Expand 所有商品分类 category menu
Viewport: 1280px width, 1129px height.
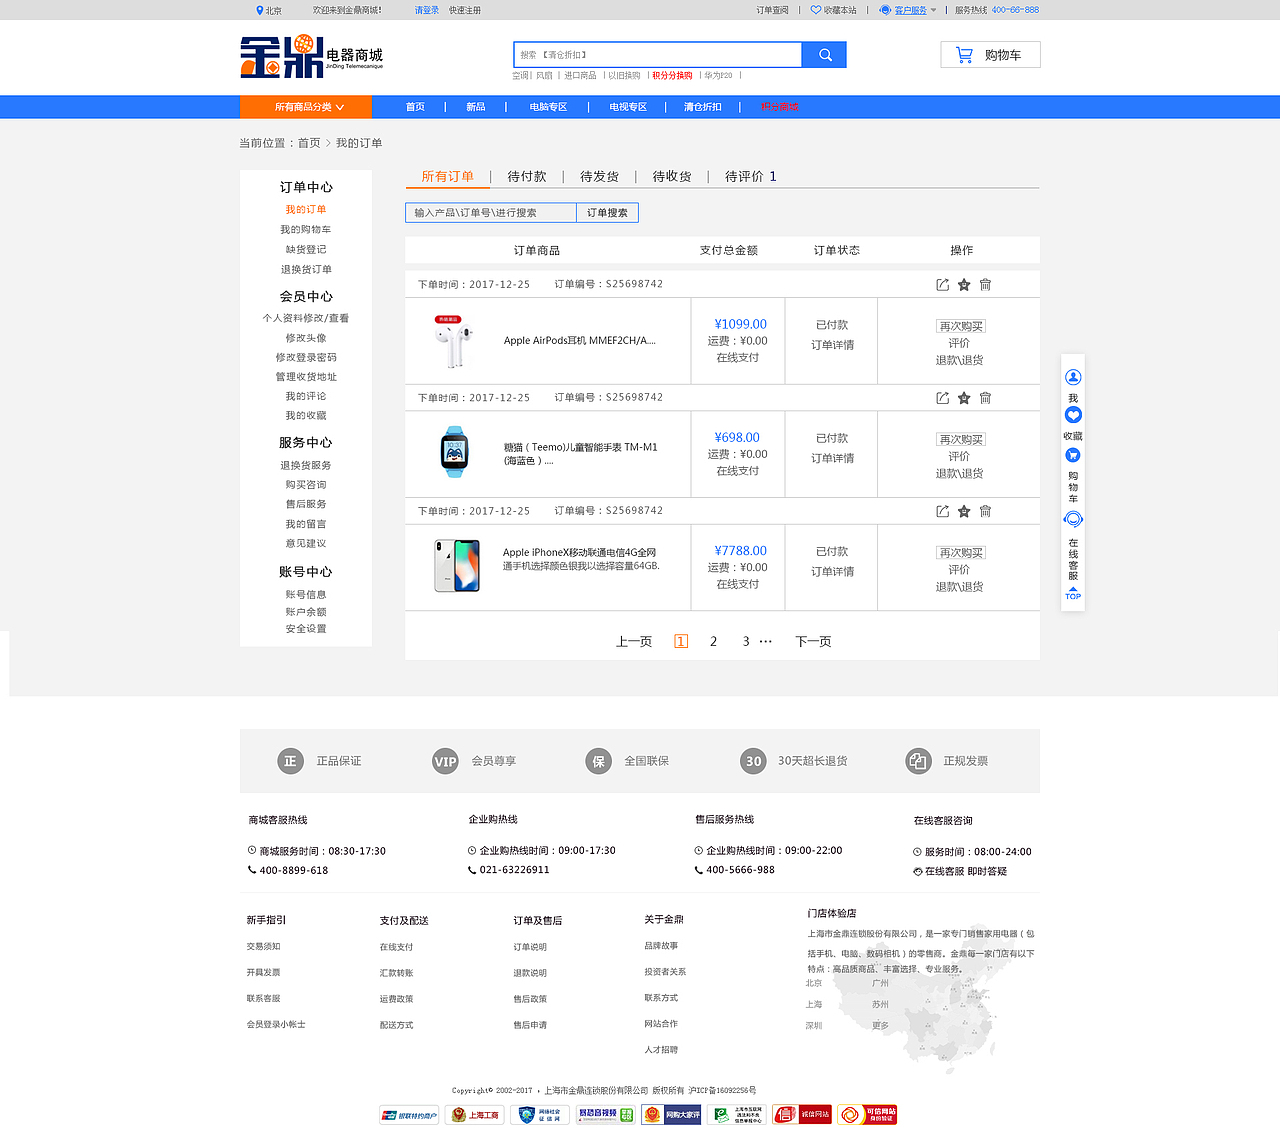coord(306,107)
